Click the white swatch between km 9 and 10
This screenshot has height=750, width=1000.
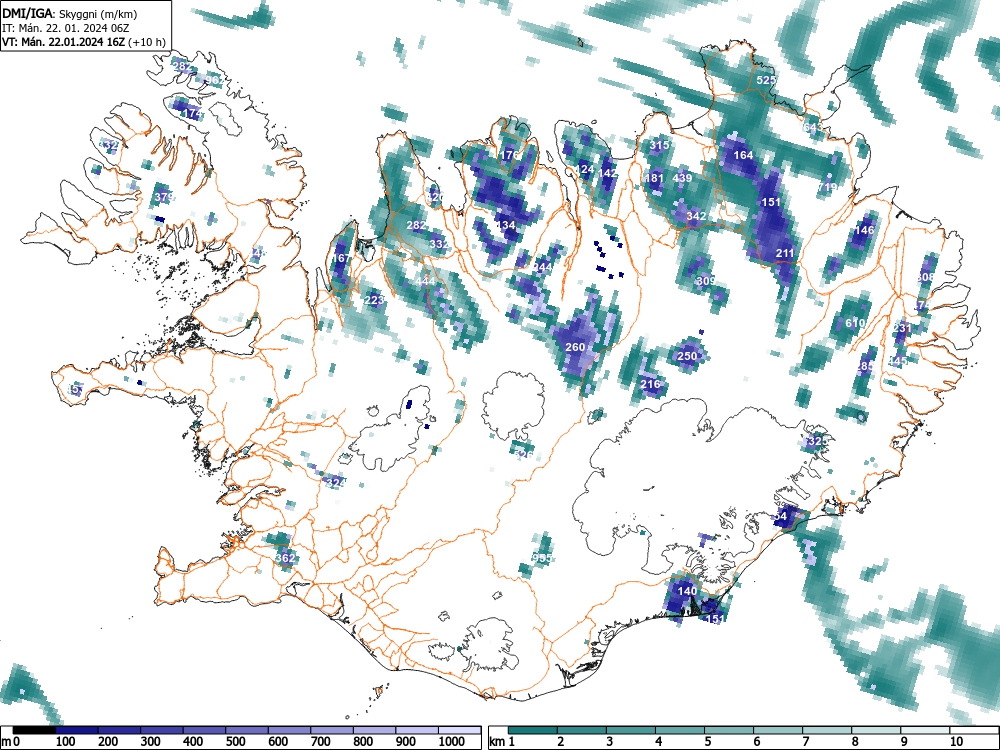[925, 731]
